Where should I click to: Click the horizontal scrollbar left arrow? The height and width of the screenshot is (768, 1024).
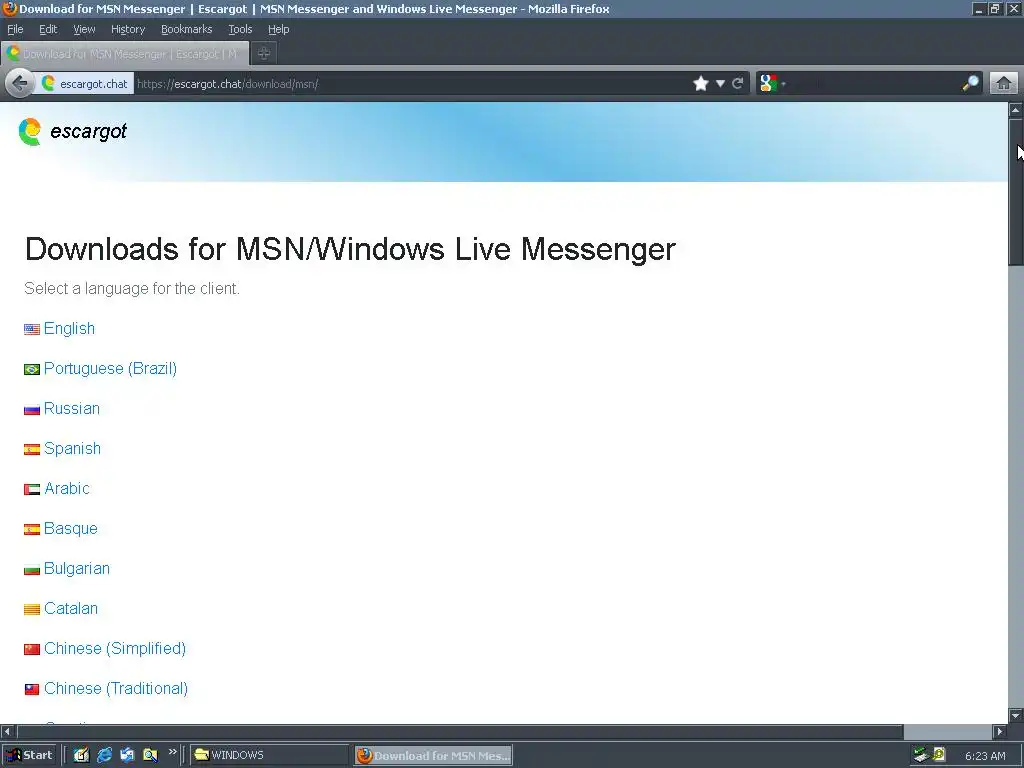pos(7,731)
